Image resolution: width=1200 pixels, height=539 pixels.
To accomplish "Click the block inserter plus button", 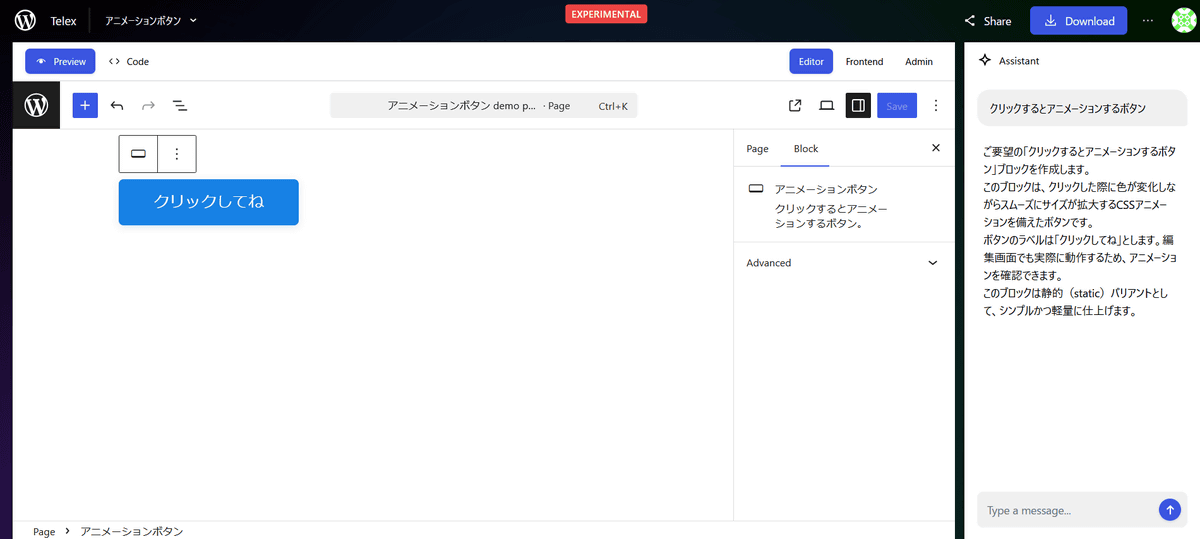I will coord(85,105).
